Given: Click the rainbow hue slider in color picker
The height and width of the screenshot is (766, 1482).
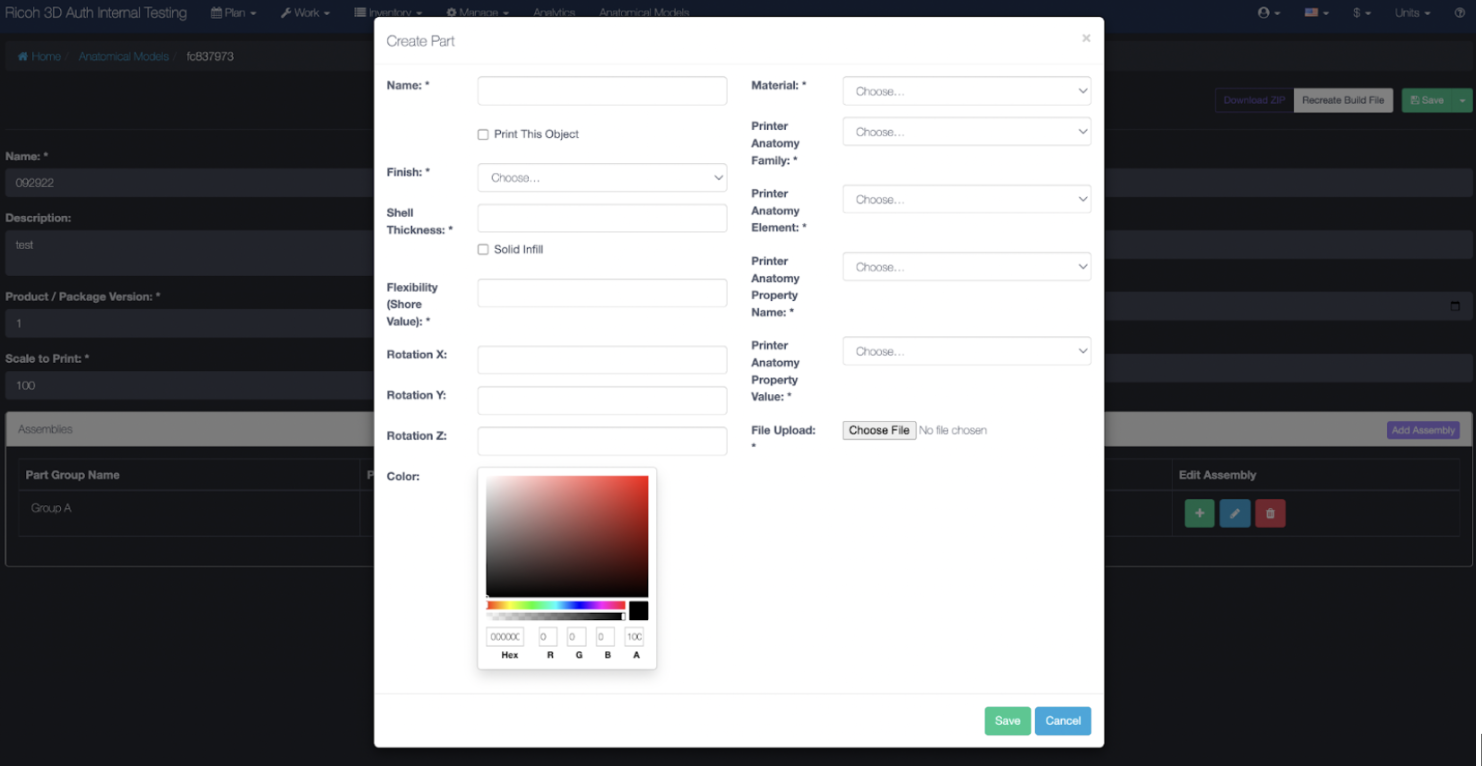Looking at the screenshot, I should pyautogui.click(x=556, y=605).
